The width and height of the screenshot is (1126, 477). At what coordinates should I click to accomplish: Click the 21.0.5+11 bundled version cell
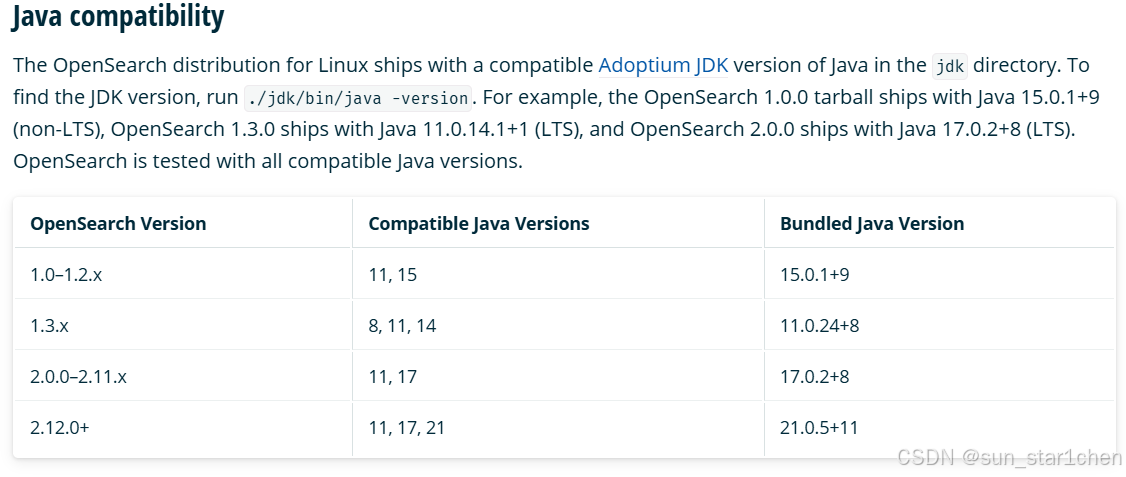820,428
